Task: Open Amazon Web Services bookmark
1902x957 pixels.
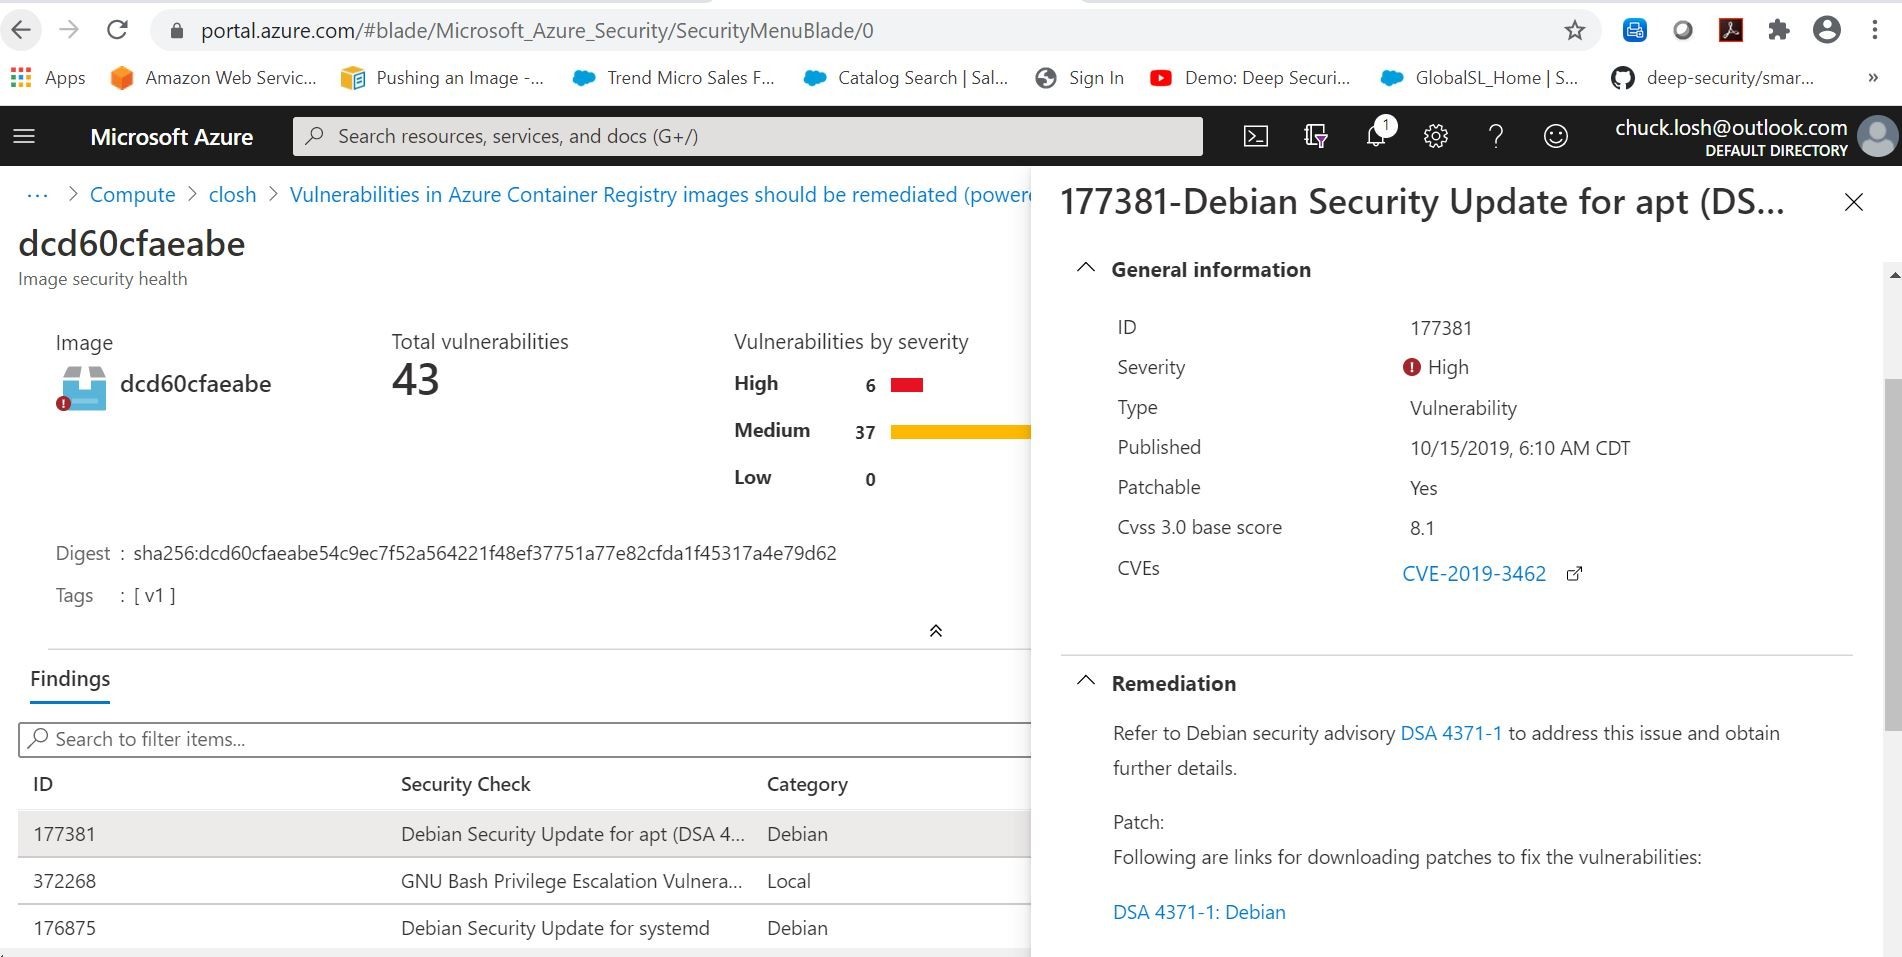Action: coord(213,78)
